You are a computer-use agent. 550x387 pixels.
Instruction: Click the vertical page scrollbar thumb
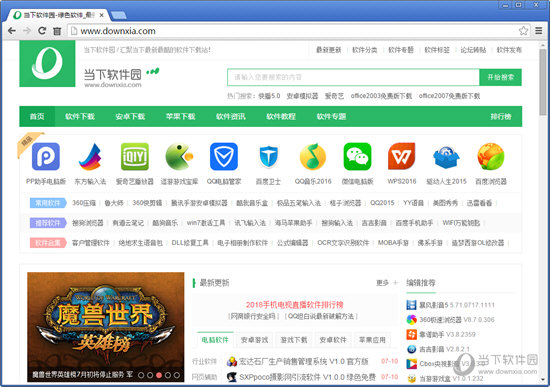point(543,82)
